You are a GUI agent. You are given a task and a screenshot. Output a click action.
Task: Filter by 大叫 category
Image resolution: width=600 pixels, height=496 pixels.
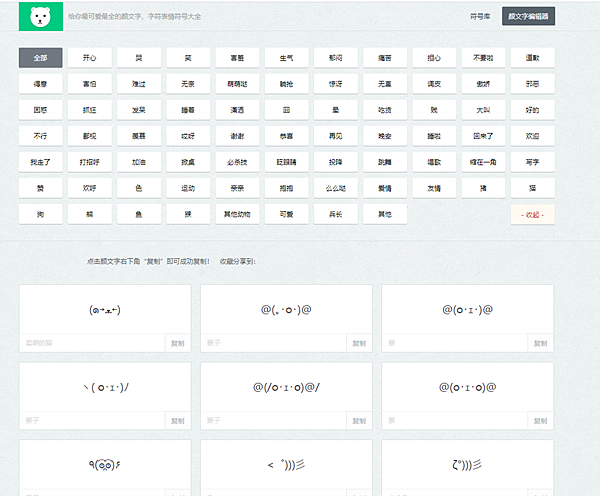(483, 110)
